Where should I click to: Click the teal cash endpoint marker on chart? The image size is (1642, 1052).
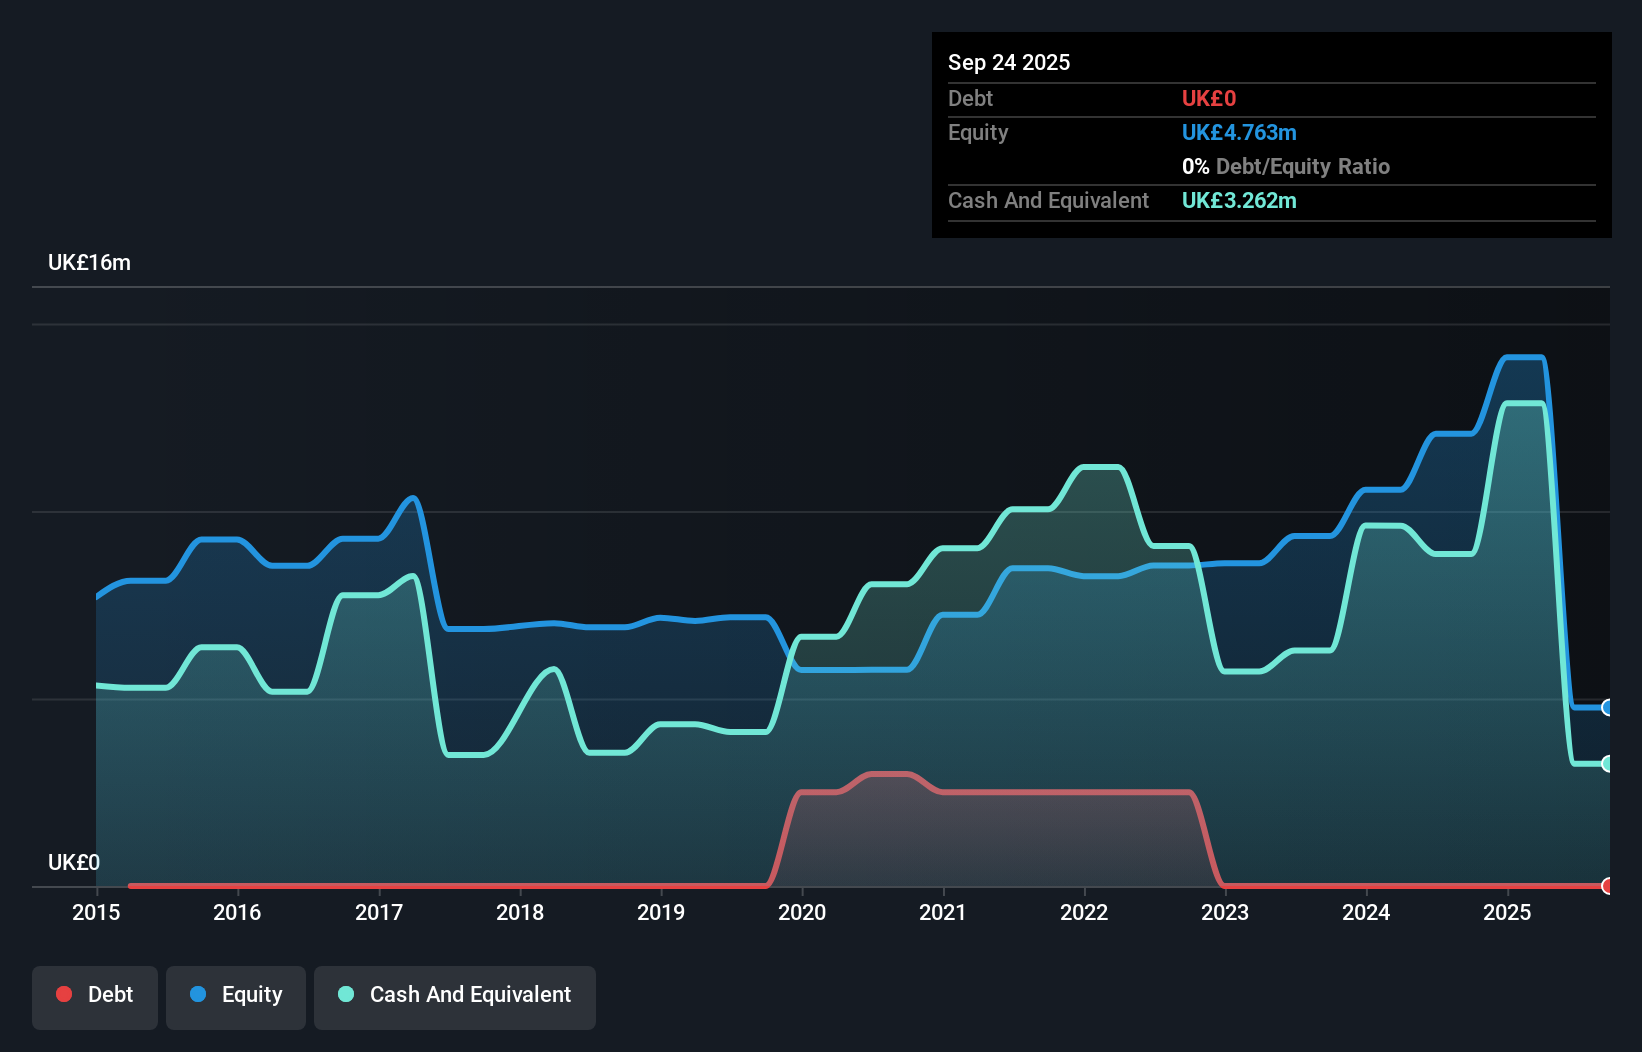point(1607,764)
